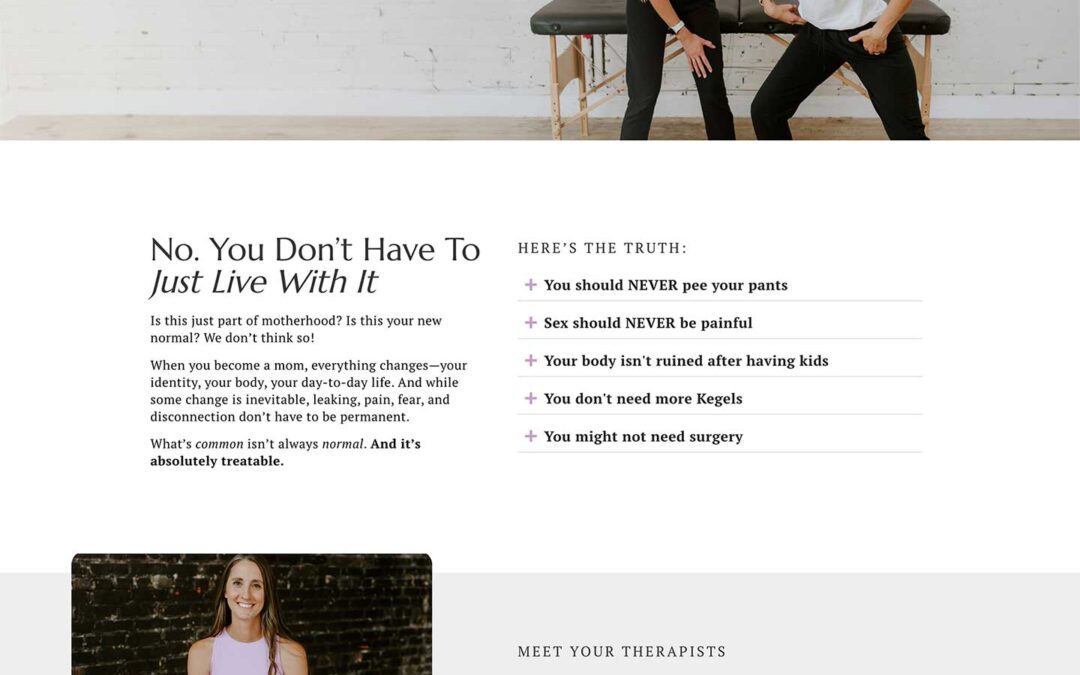The height and width of the screenshot is (675, 1080).
Task: Click the "Is this just part of motherhood?" paragraph
Action: tap(296, 329)
